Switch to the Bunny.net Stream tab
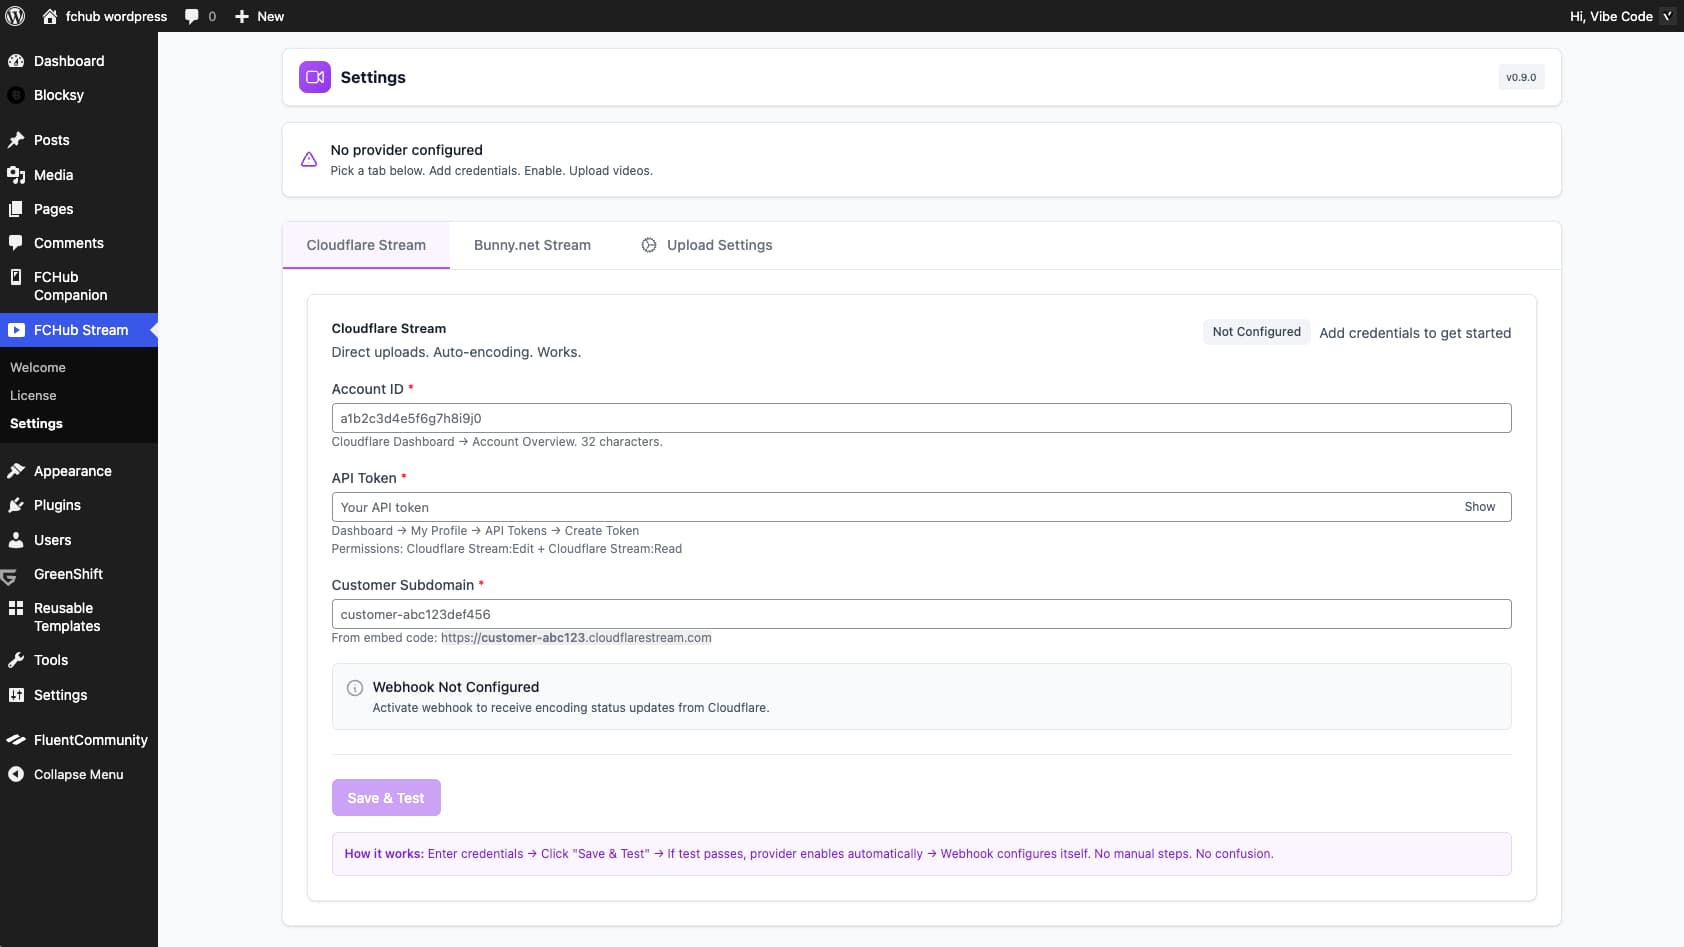The width and height of the screenshot is (1684, 947). [x=531, y=245]
